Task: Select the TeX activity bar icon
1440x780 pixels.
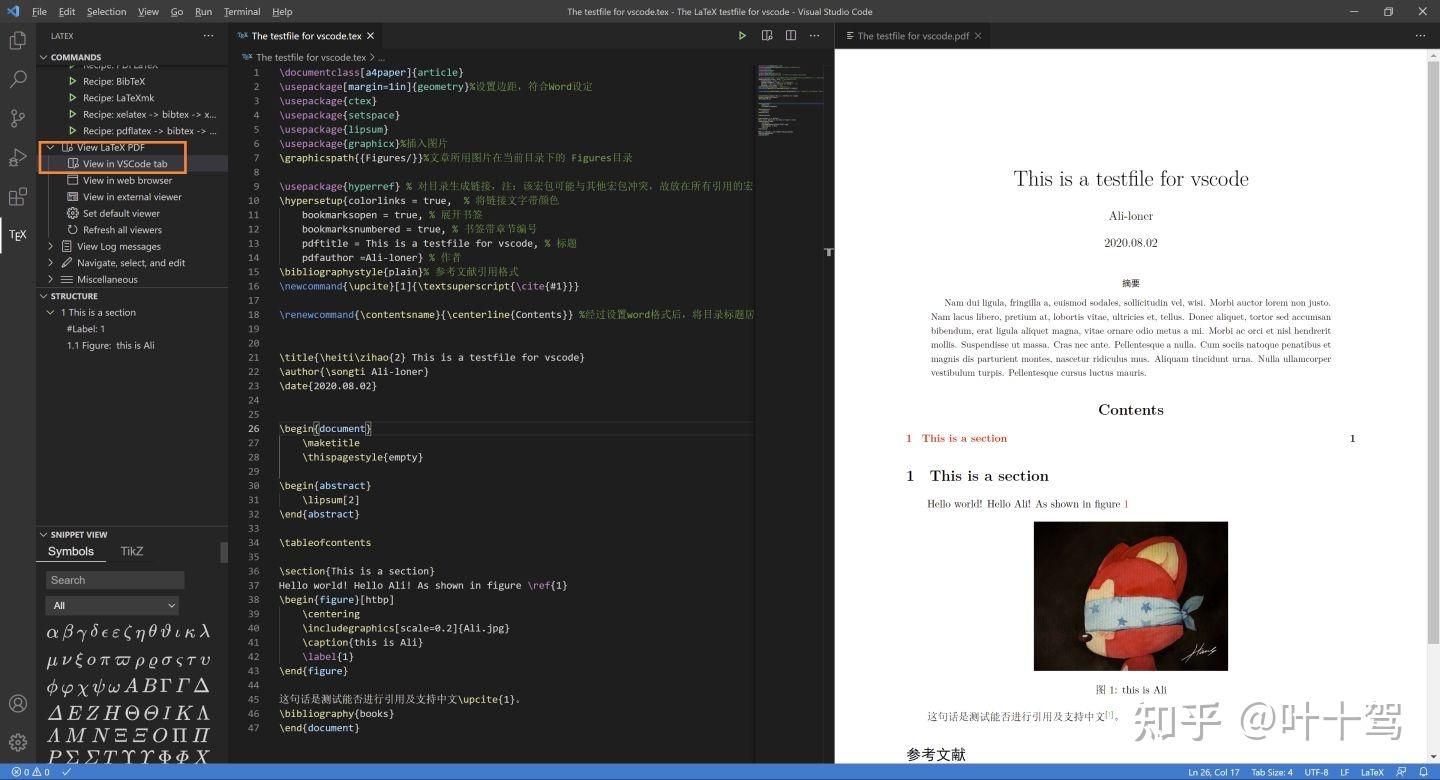Action: (16, 235)
